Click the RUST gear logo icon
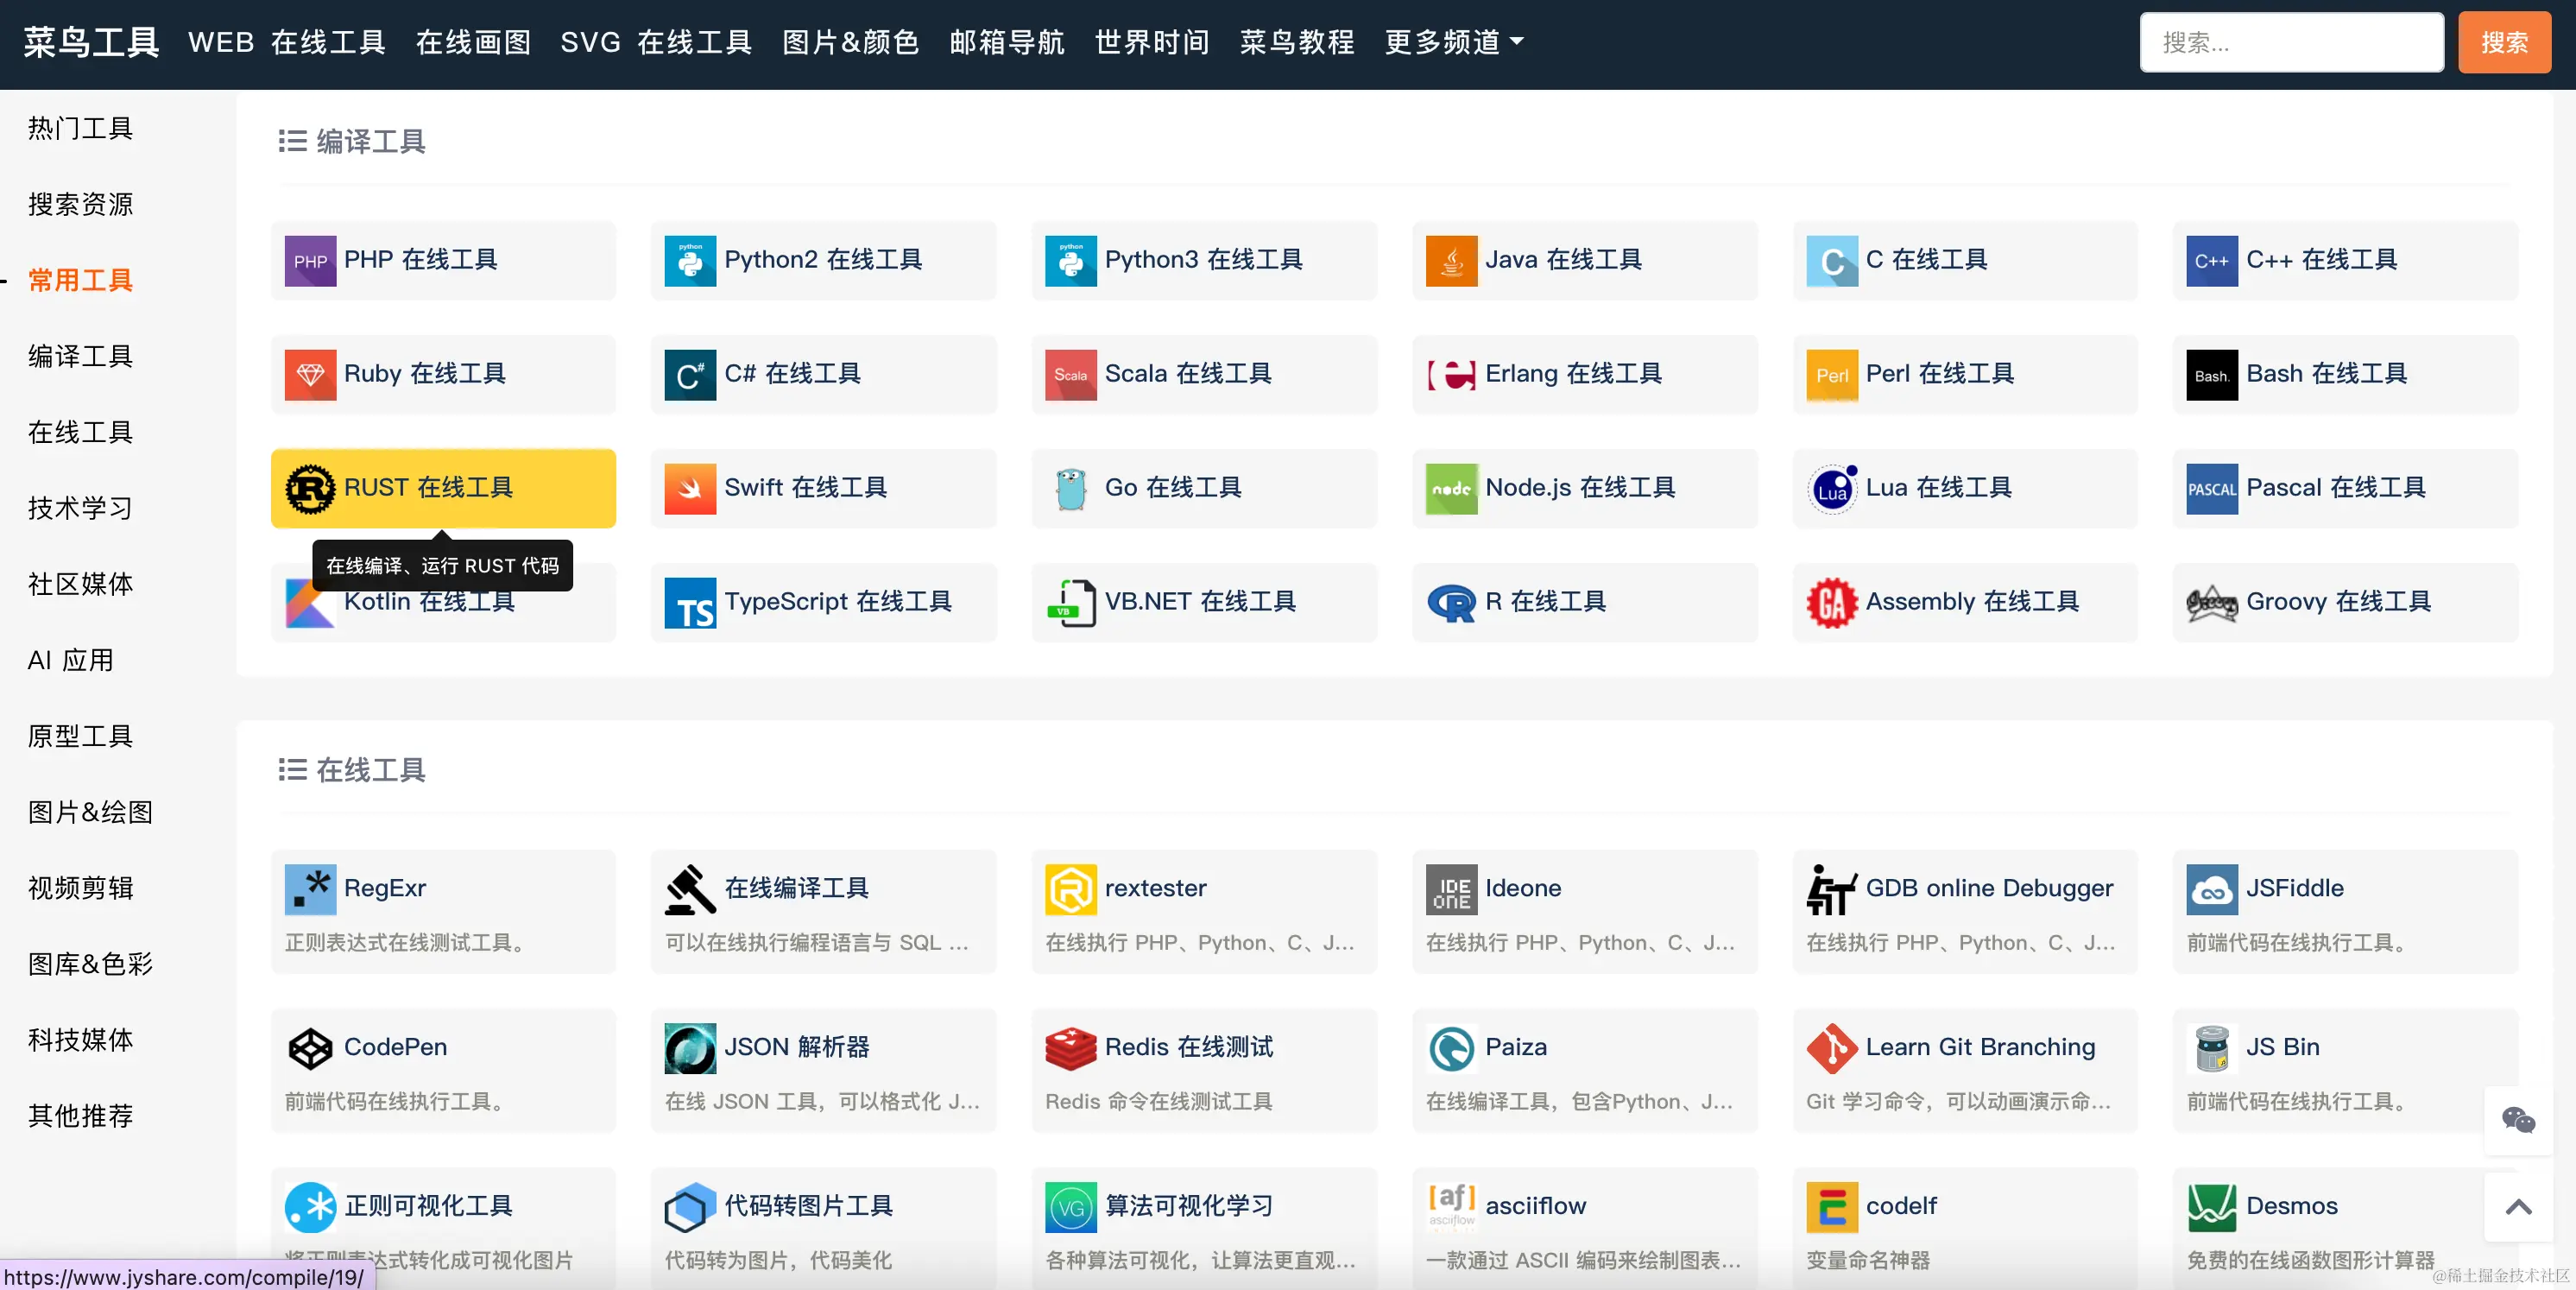The height and width of the screenshot is (1290, 2576). click(x=310, y=489)
